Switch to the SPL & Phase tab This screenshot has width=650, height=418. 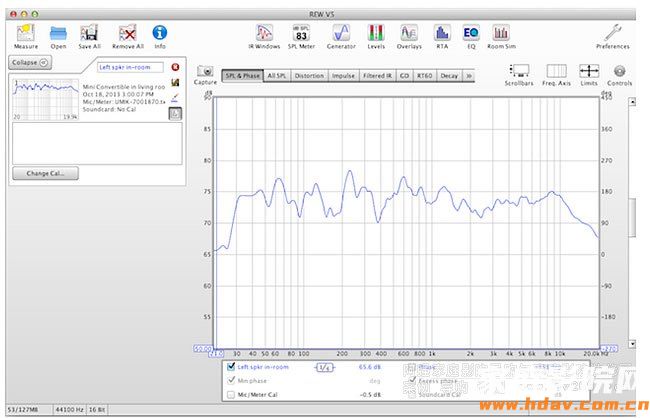(243, 76)
